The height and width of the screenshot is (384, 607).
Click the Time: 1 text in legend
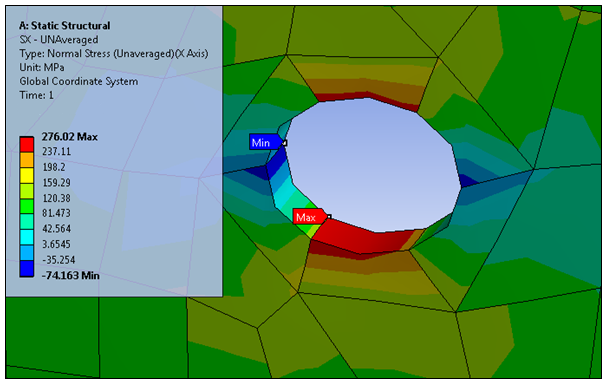[36, 95]
